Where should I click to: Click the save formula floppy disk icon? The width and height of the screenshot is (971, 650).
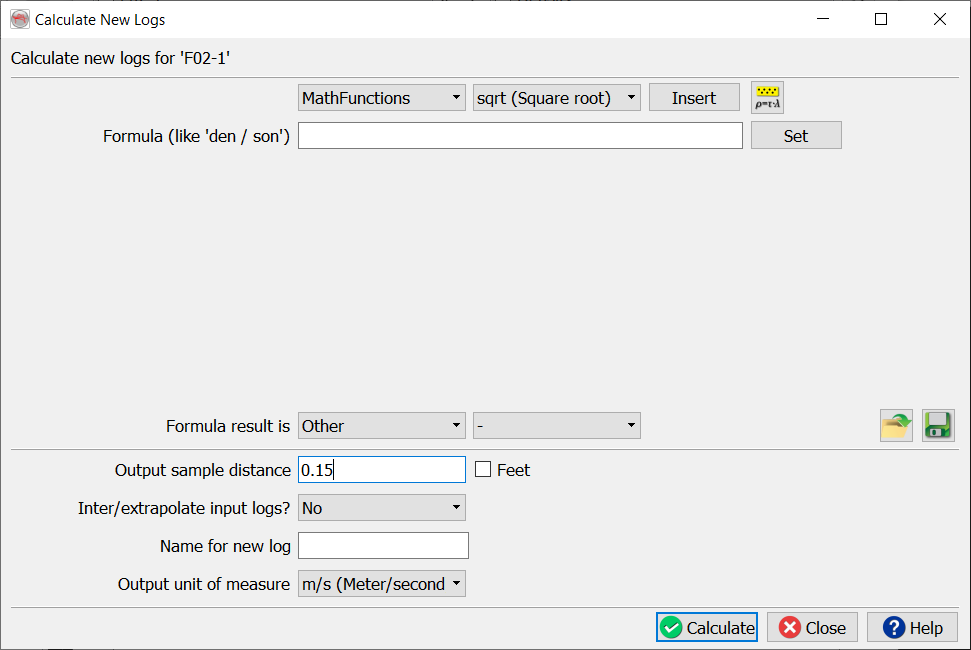click(x=938, y=426)
